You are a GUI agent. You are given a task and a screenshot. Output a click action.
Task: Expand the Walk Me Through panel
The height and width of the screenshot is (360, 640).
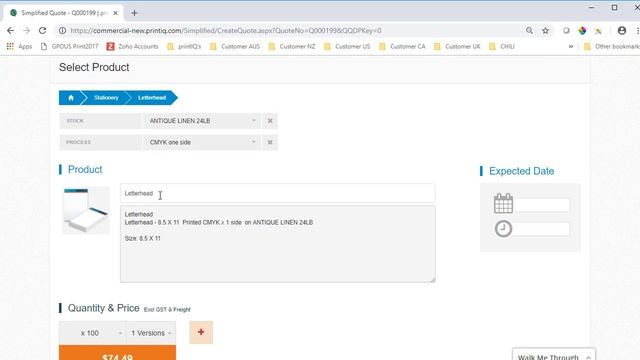pyautogui.click(x=554, y=355)
